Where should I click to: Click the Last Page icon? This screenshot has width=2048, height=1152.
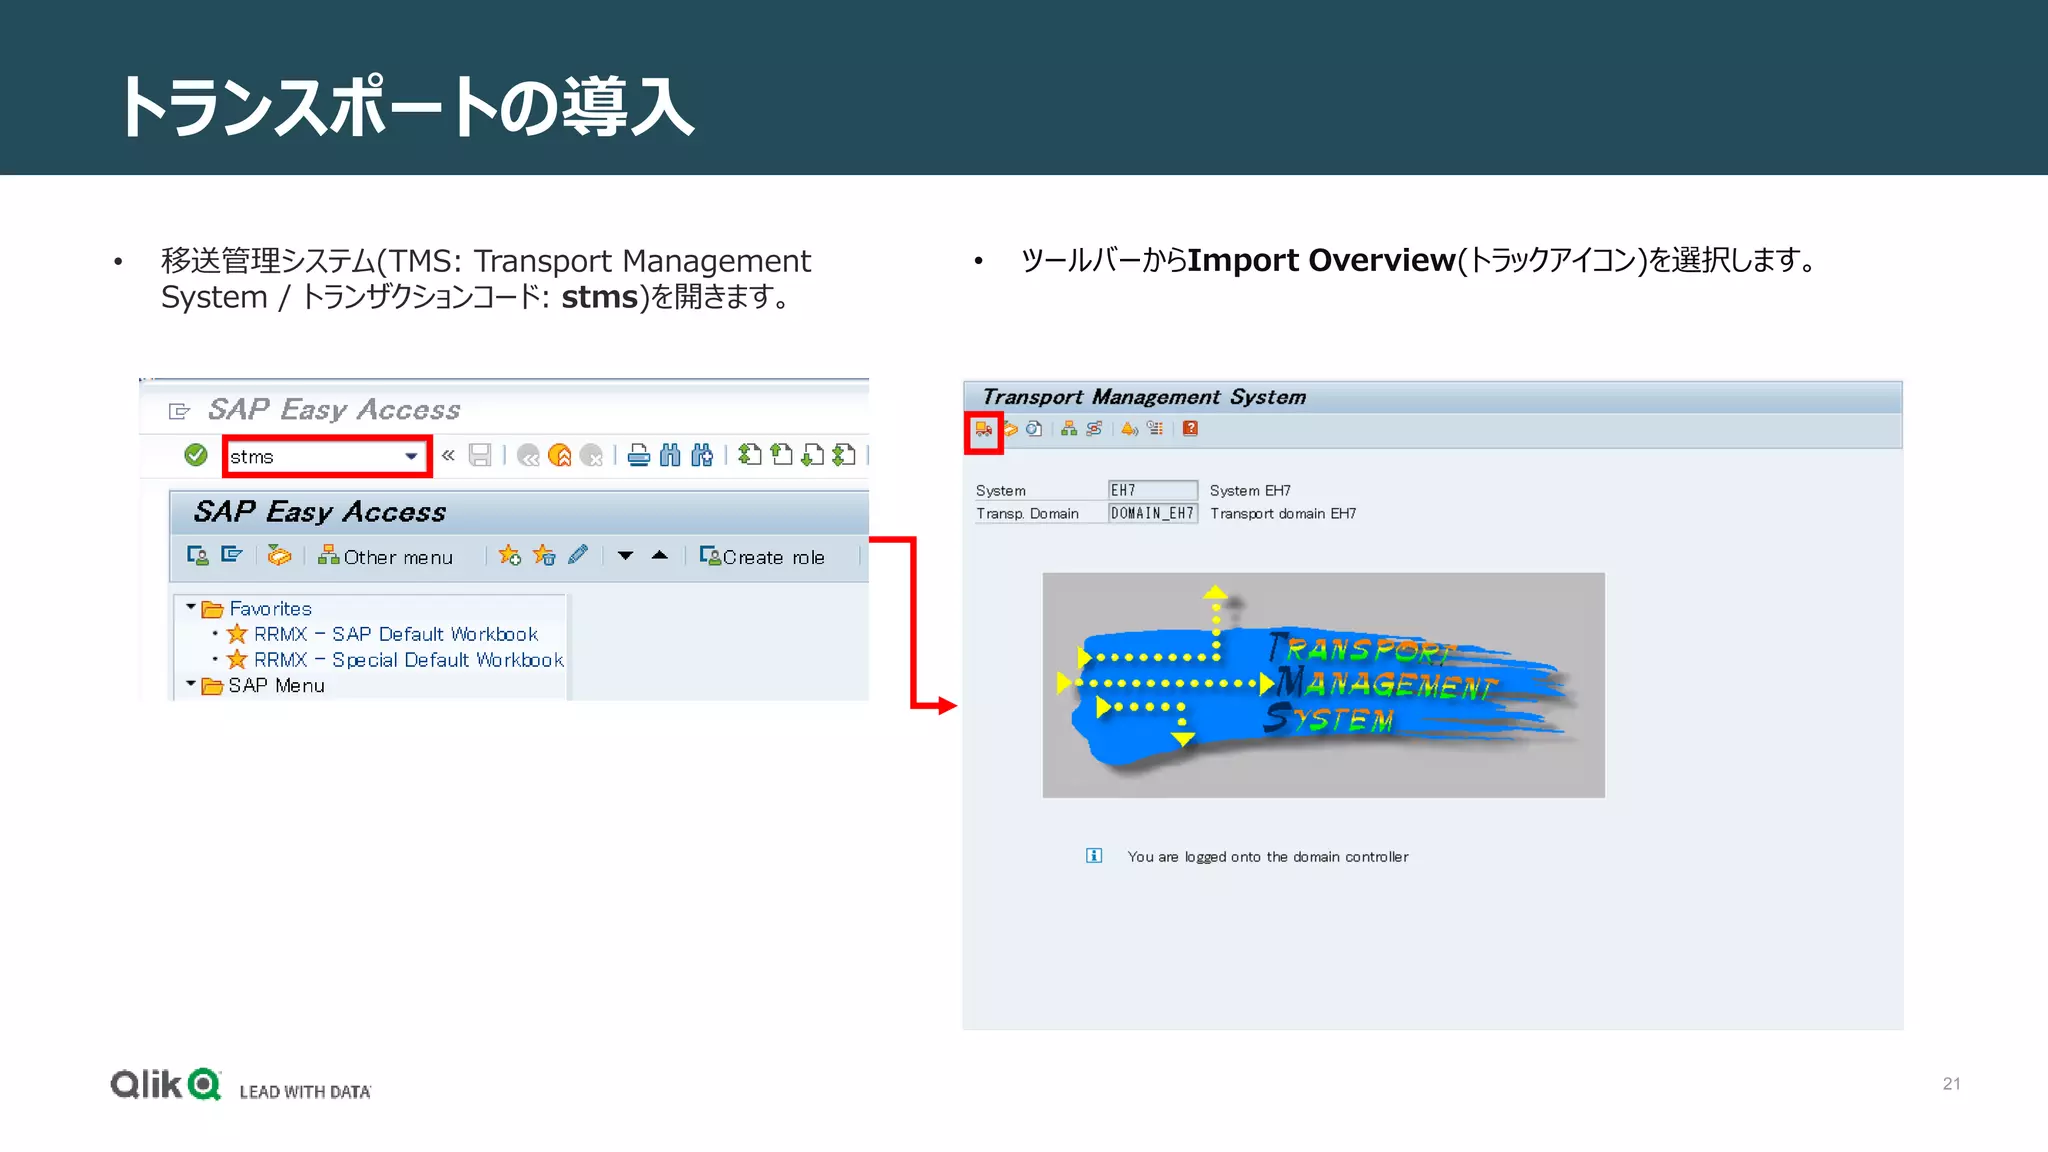(x=844, y=455)
